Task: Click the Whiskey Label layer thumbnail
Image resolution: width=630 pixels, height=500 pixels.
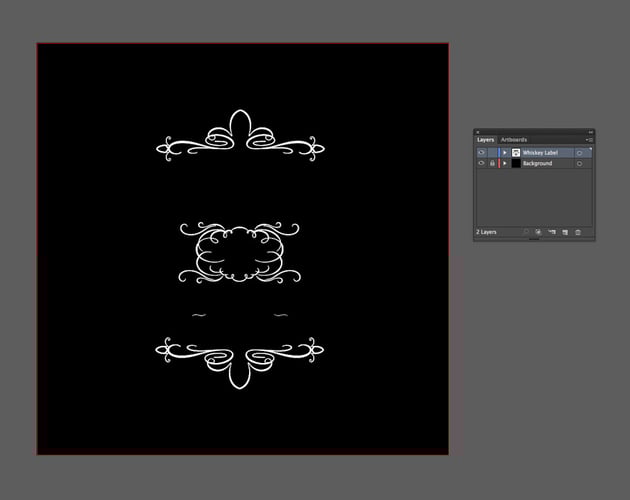Action: pyautogui.click(x=516, y=153)
